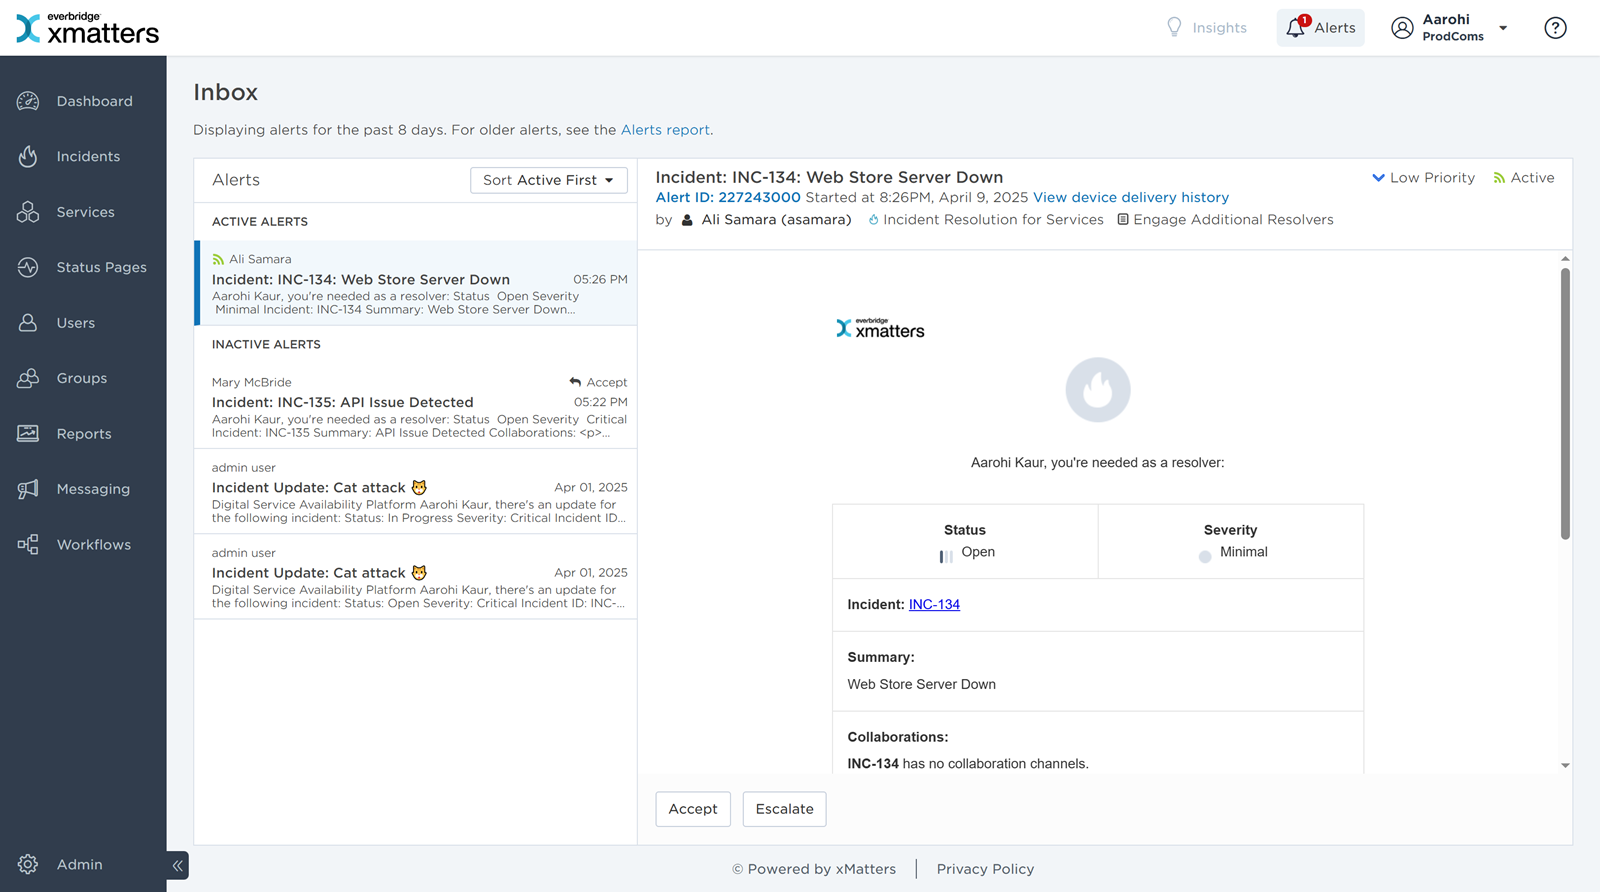1600x892 pixels.
Task: Click the Groups menu item
Action: (x=82, y=378)
